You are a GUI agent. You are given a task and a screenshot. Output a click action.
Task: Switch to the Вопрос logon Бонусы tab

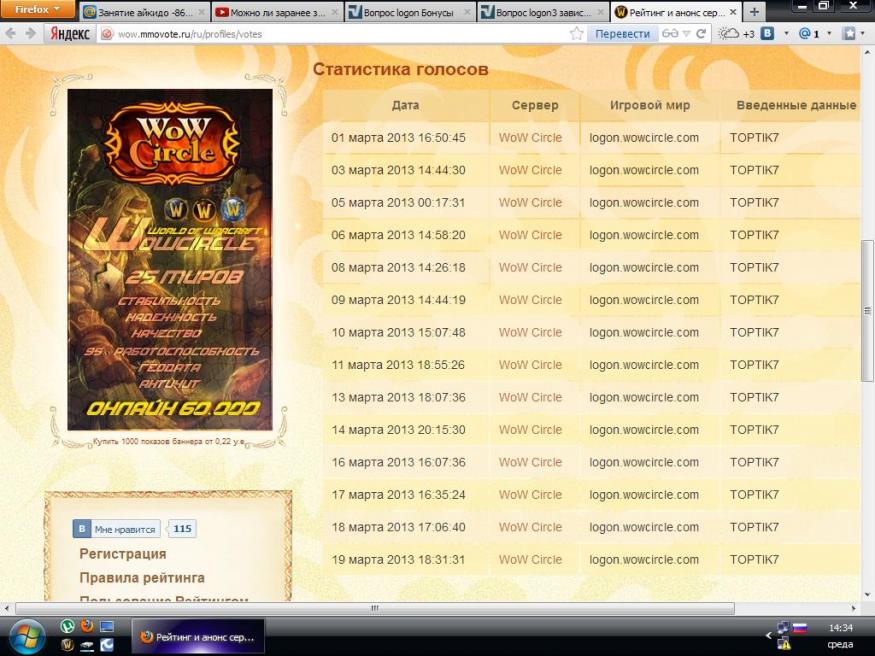[408, 13]
